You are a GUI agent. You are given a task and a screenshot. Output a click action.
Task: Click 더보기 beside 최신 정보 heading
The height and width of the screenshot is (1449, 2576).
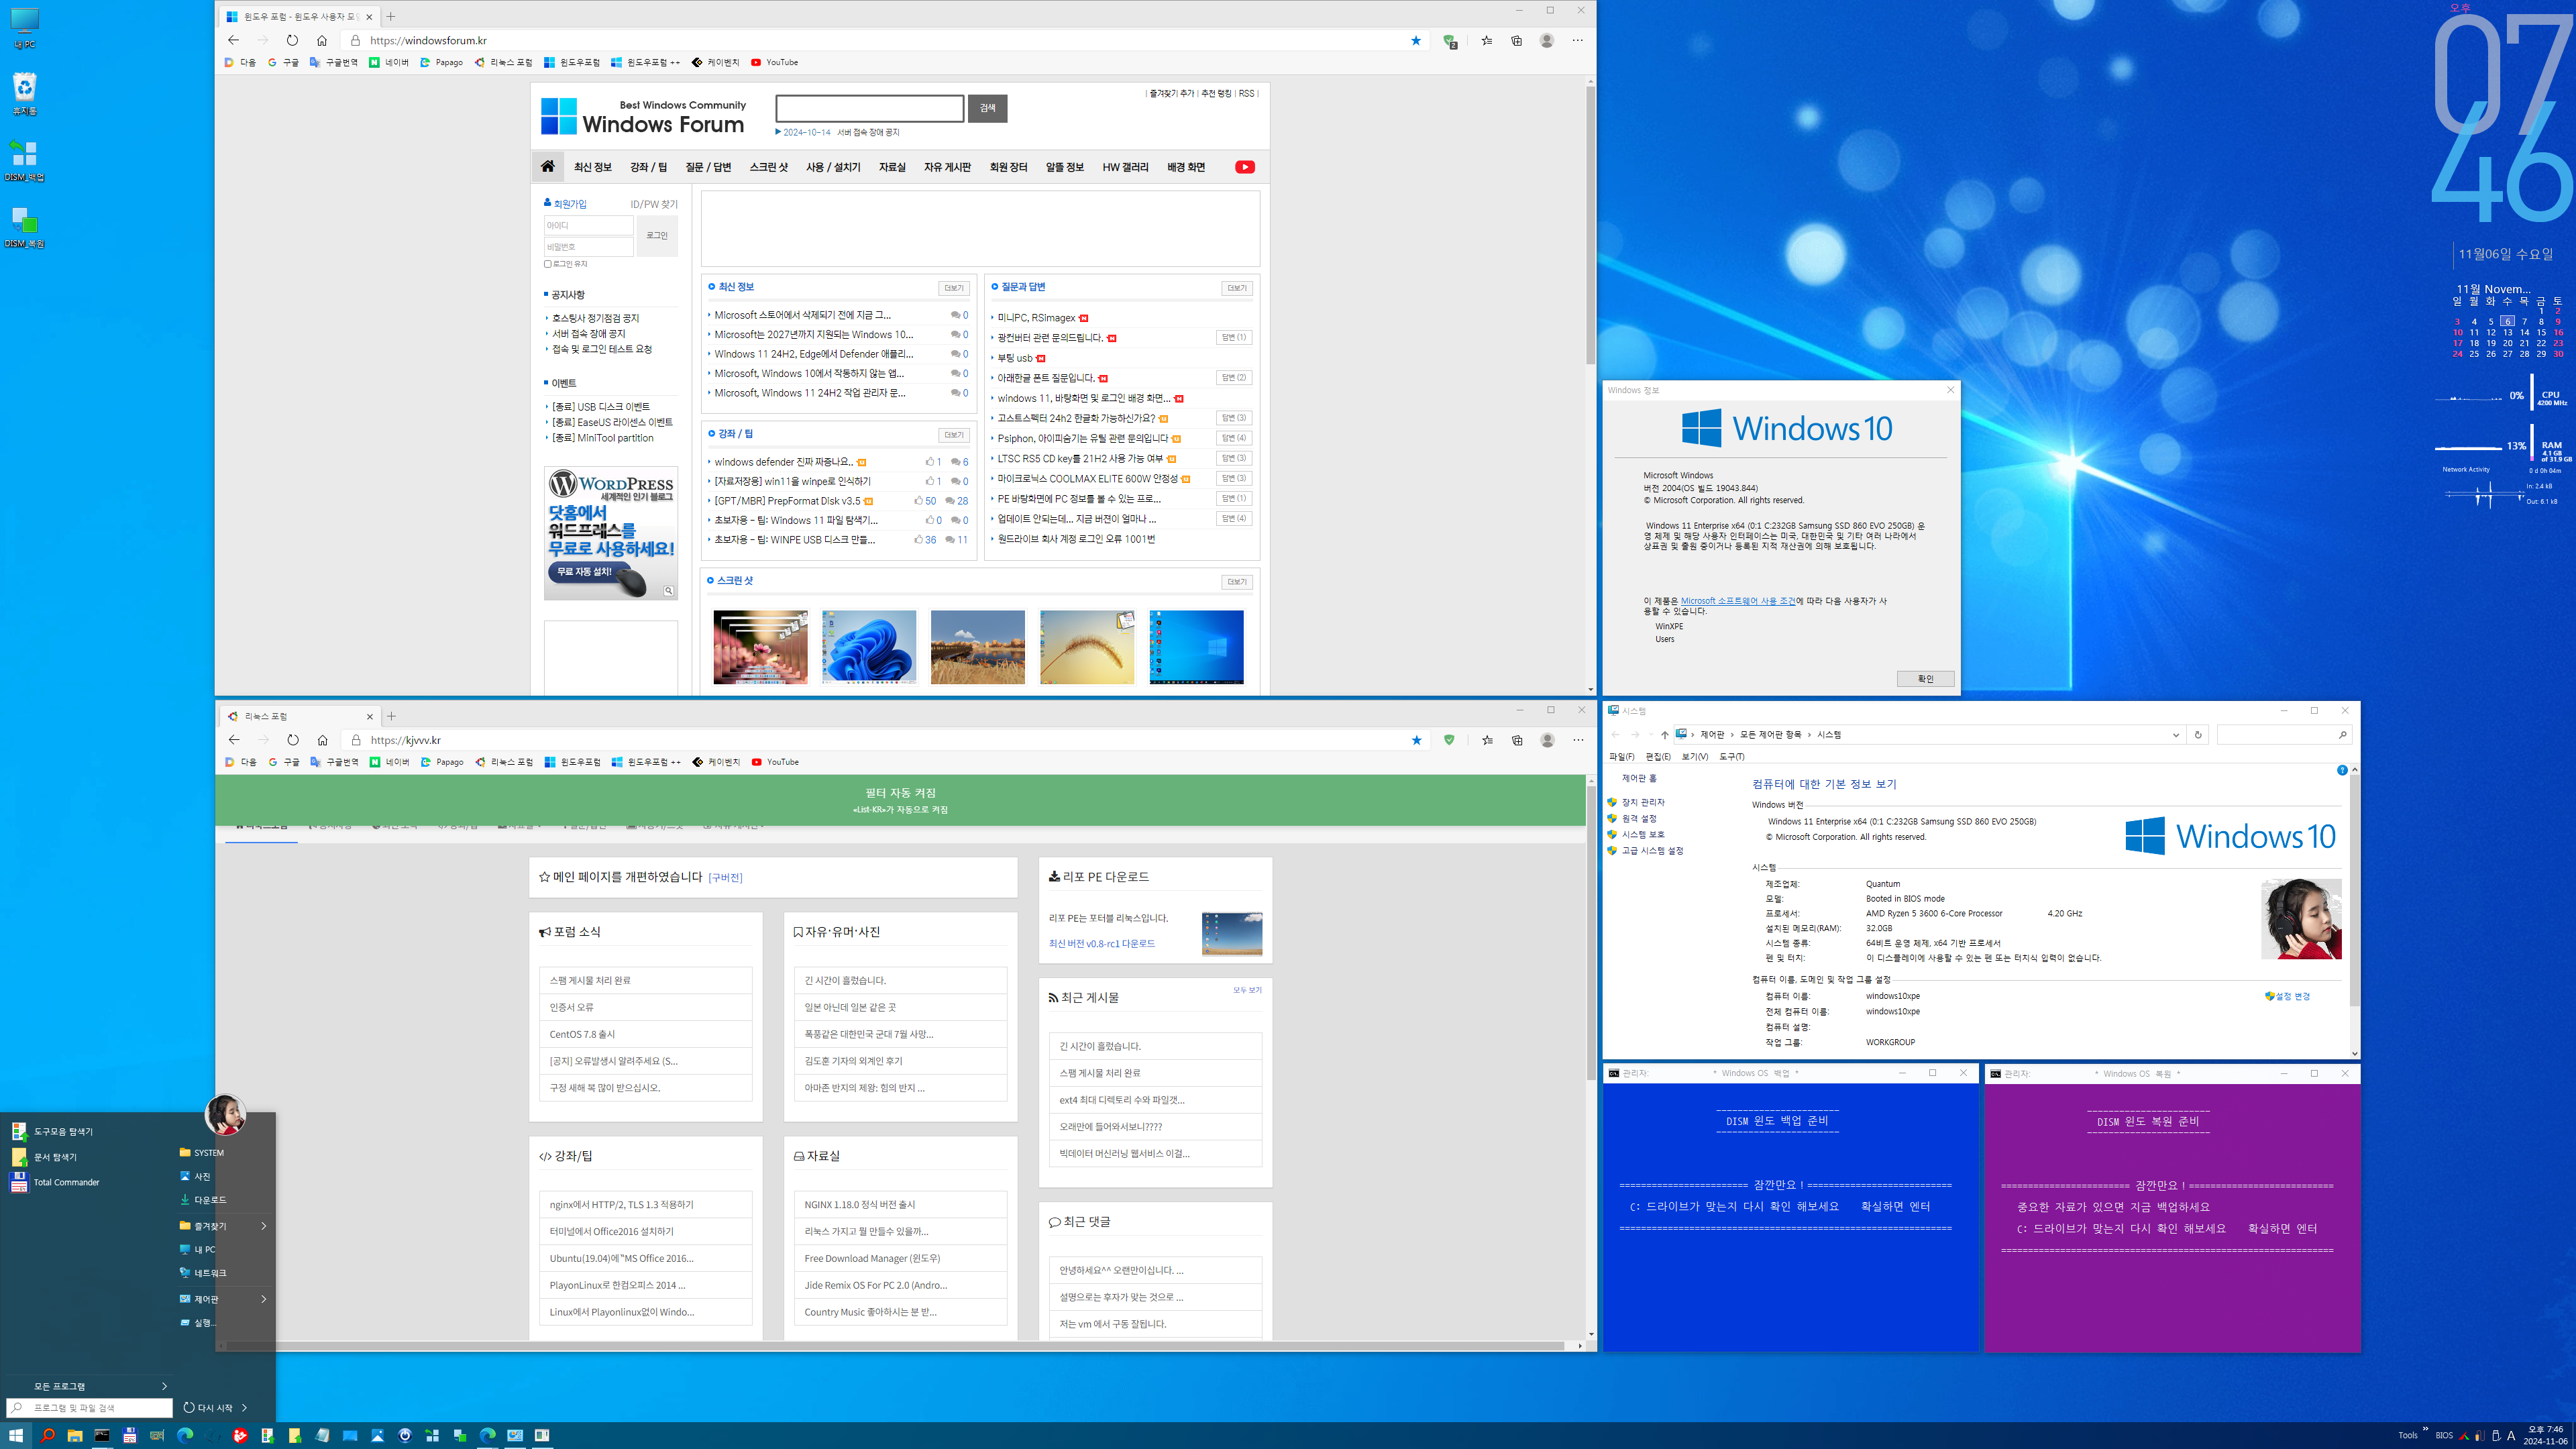[953, 288]
